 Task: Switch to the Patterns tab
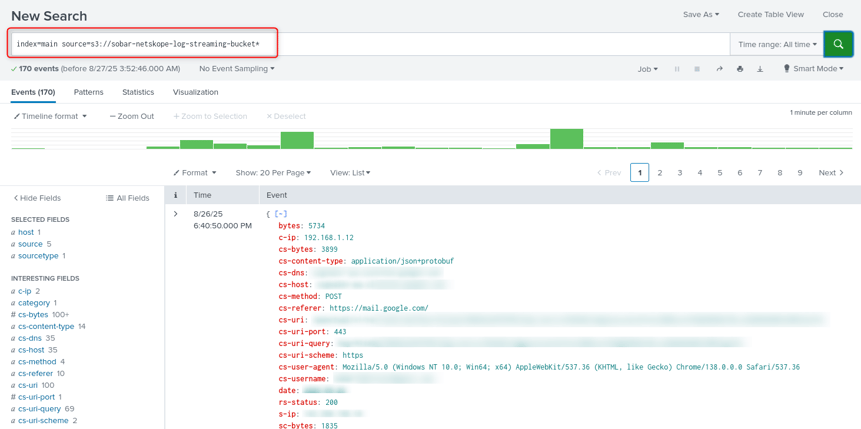click(88, 92)
